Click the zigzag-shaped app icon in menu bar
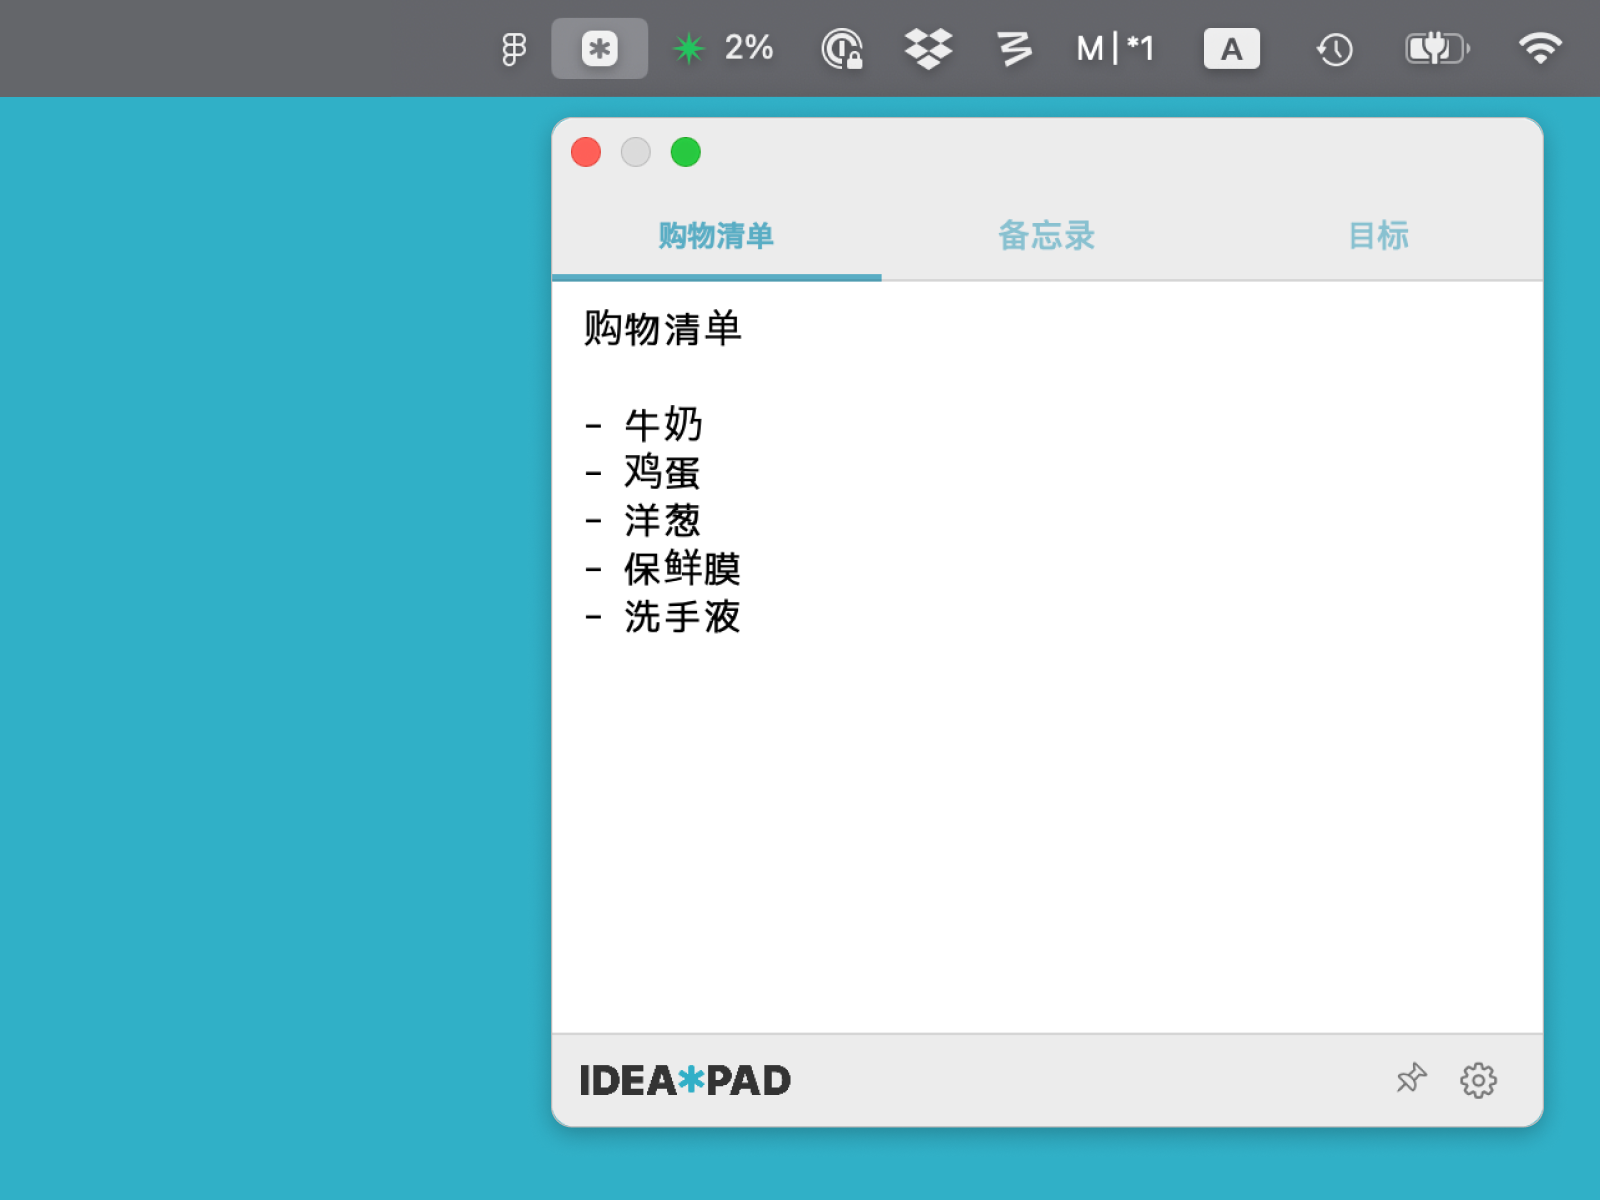The height and width of the screenshot is (1200, 1600). click(1013, 47)
